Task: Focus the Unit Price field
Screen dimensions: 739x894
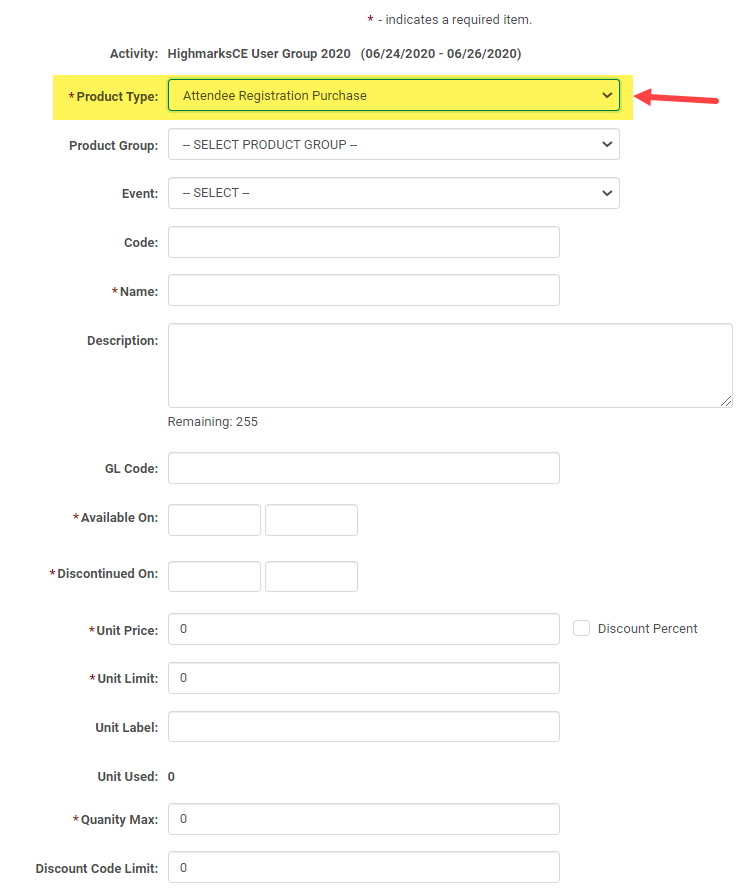Action: (363, 629)
